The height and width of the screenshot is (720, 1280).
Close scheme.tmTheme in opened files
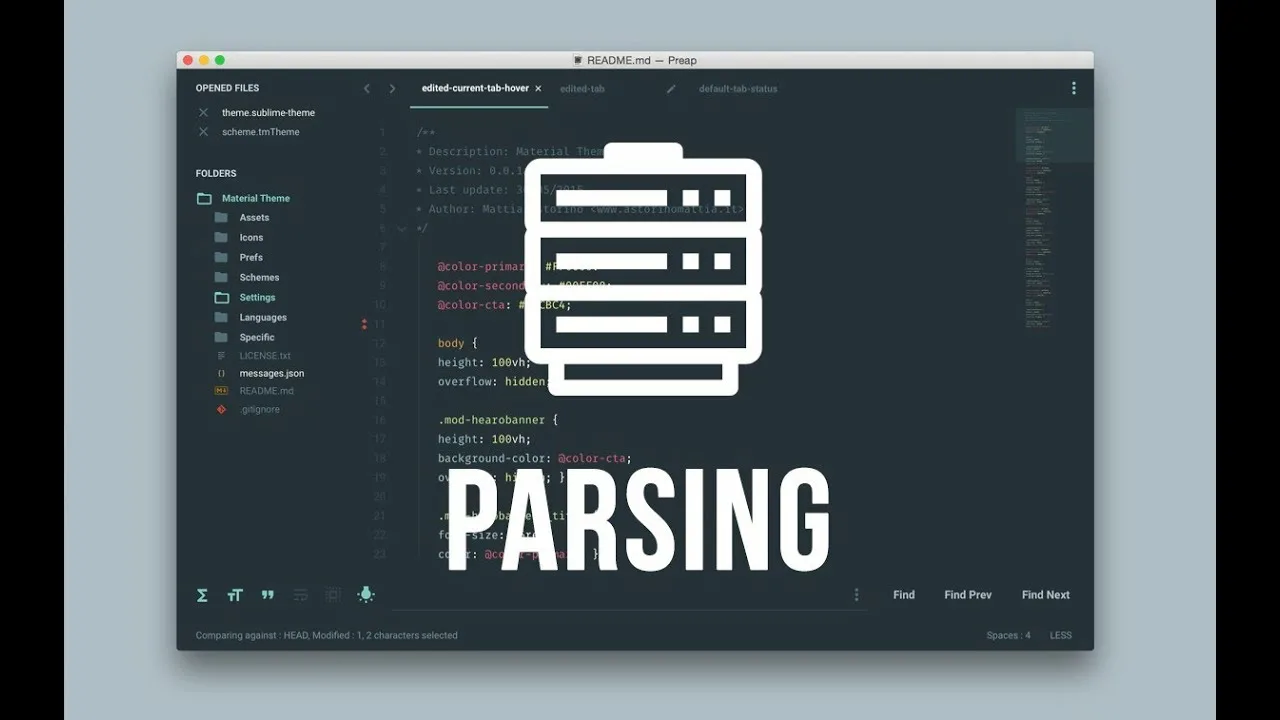click(204, 132)
